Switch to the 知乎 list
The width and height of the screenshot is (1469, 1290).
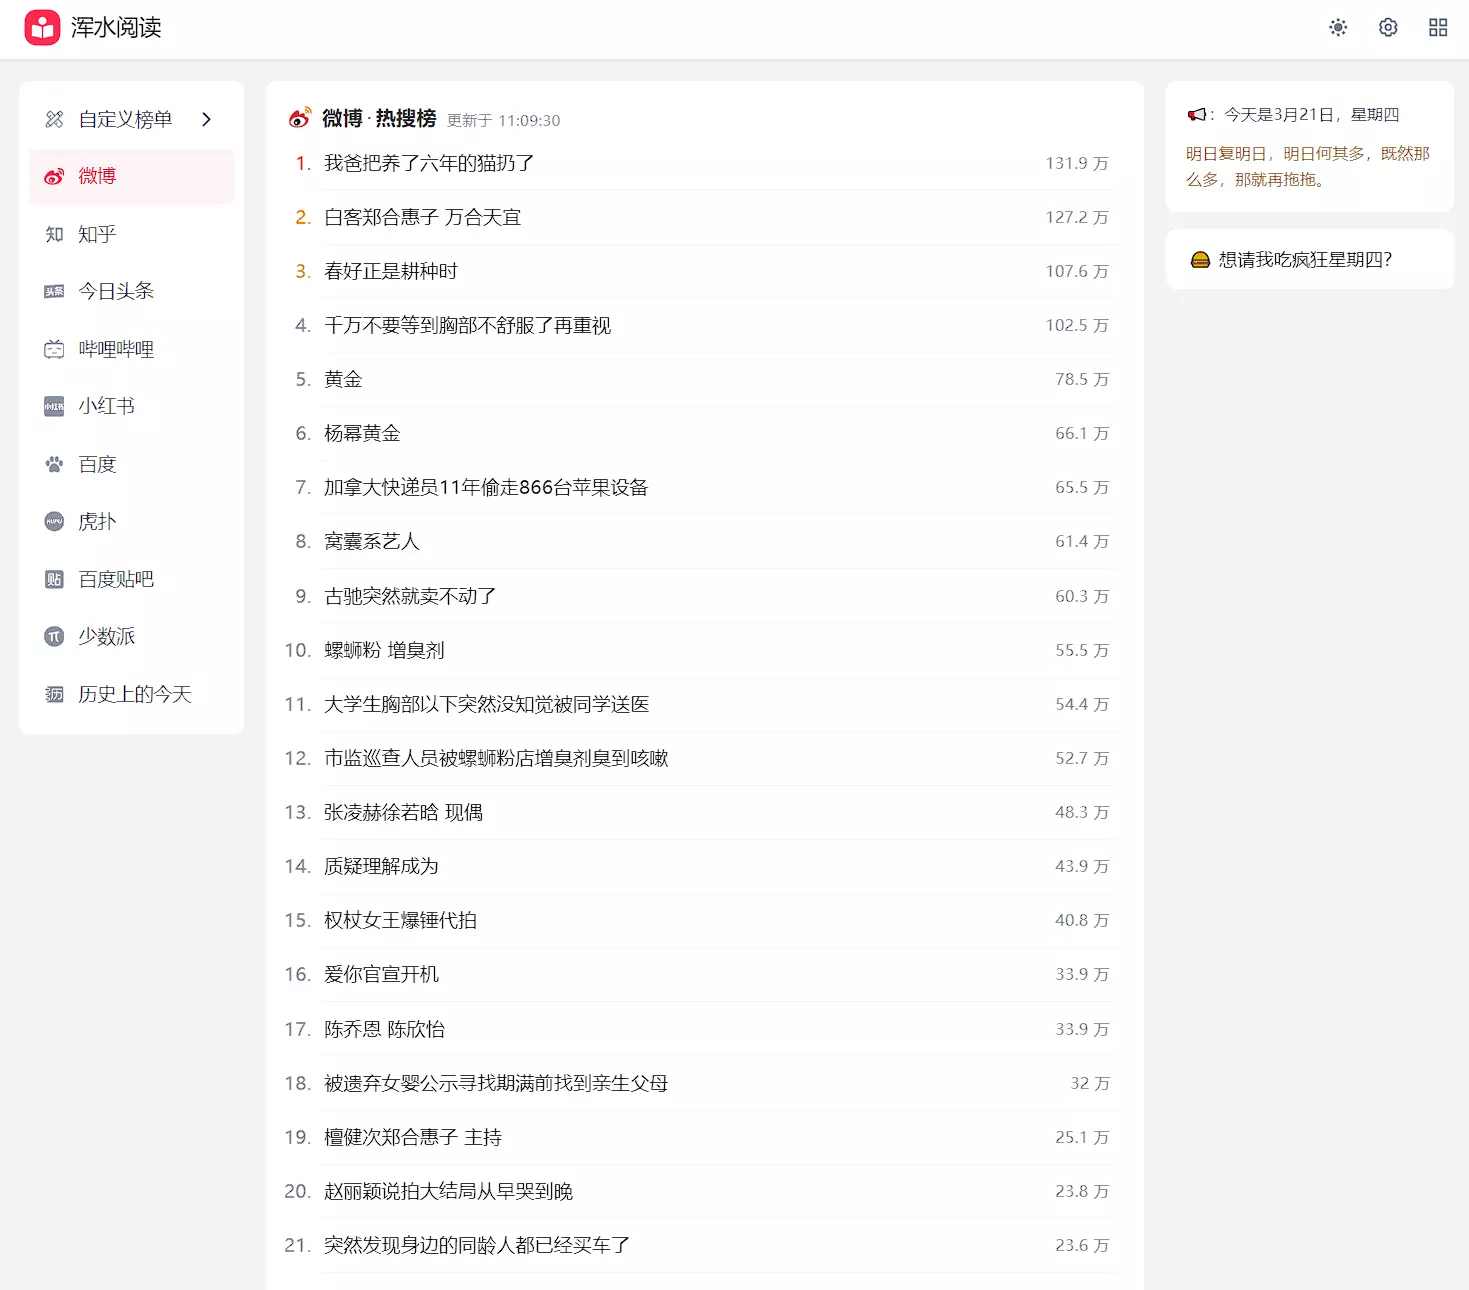pos(97,234)
